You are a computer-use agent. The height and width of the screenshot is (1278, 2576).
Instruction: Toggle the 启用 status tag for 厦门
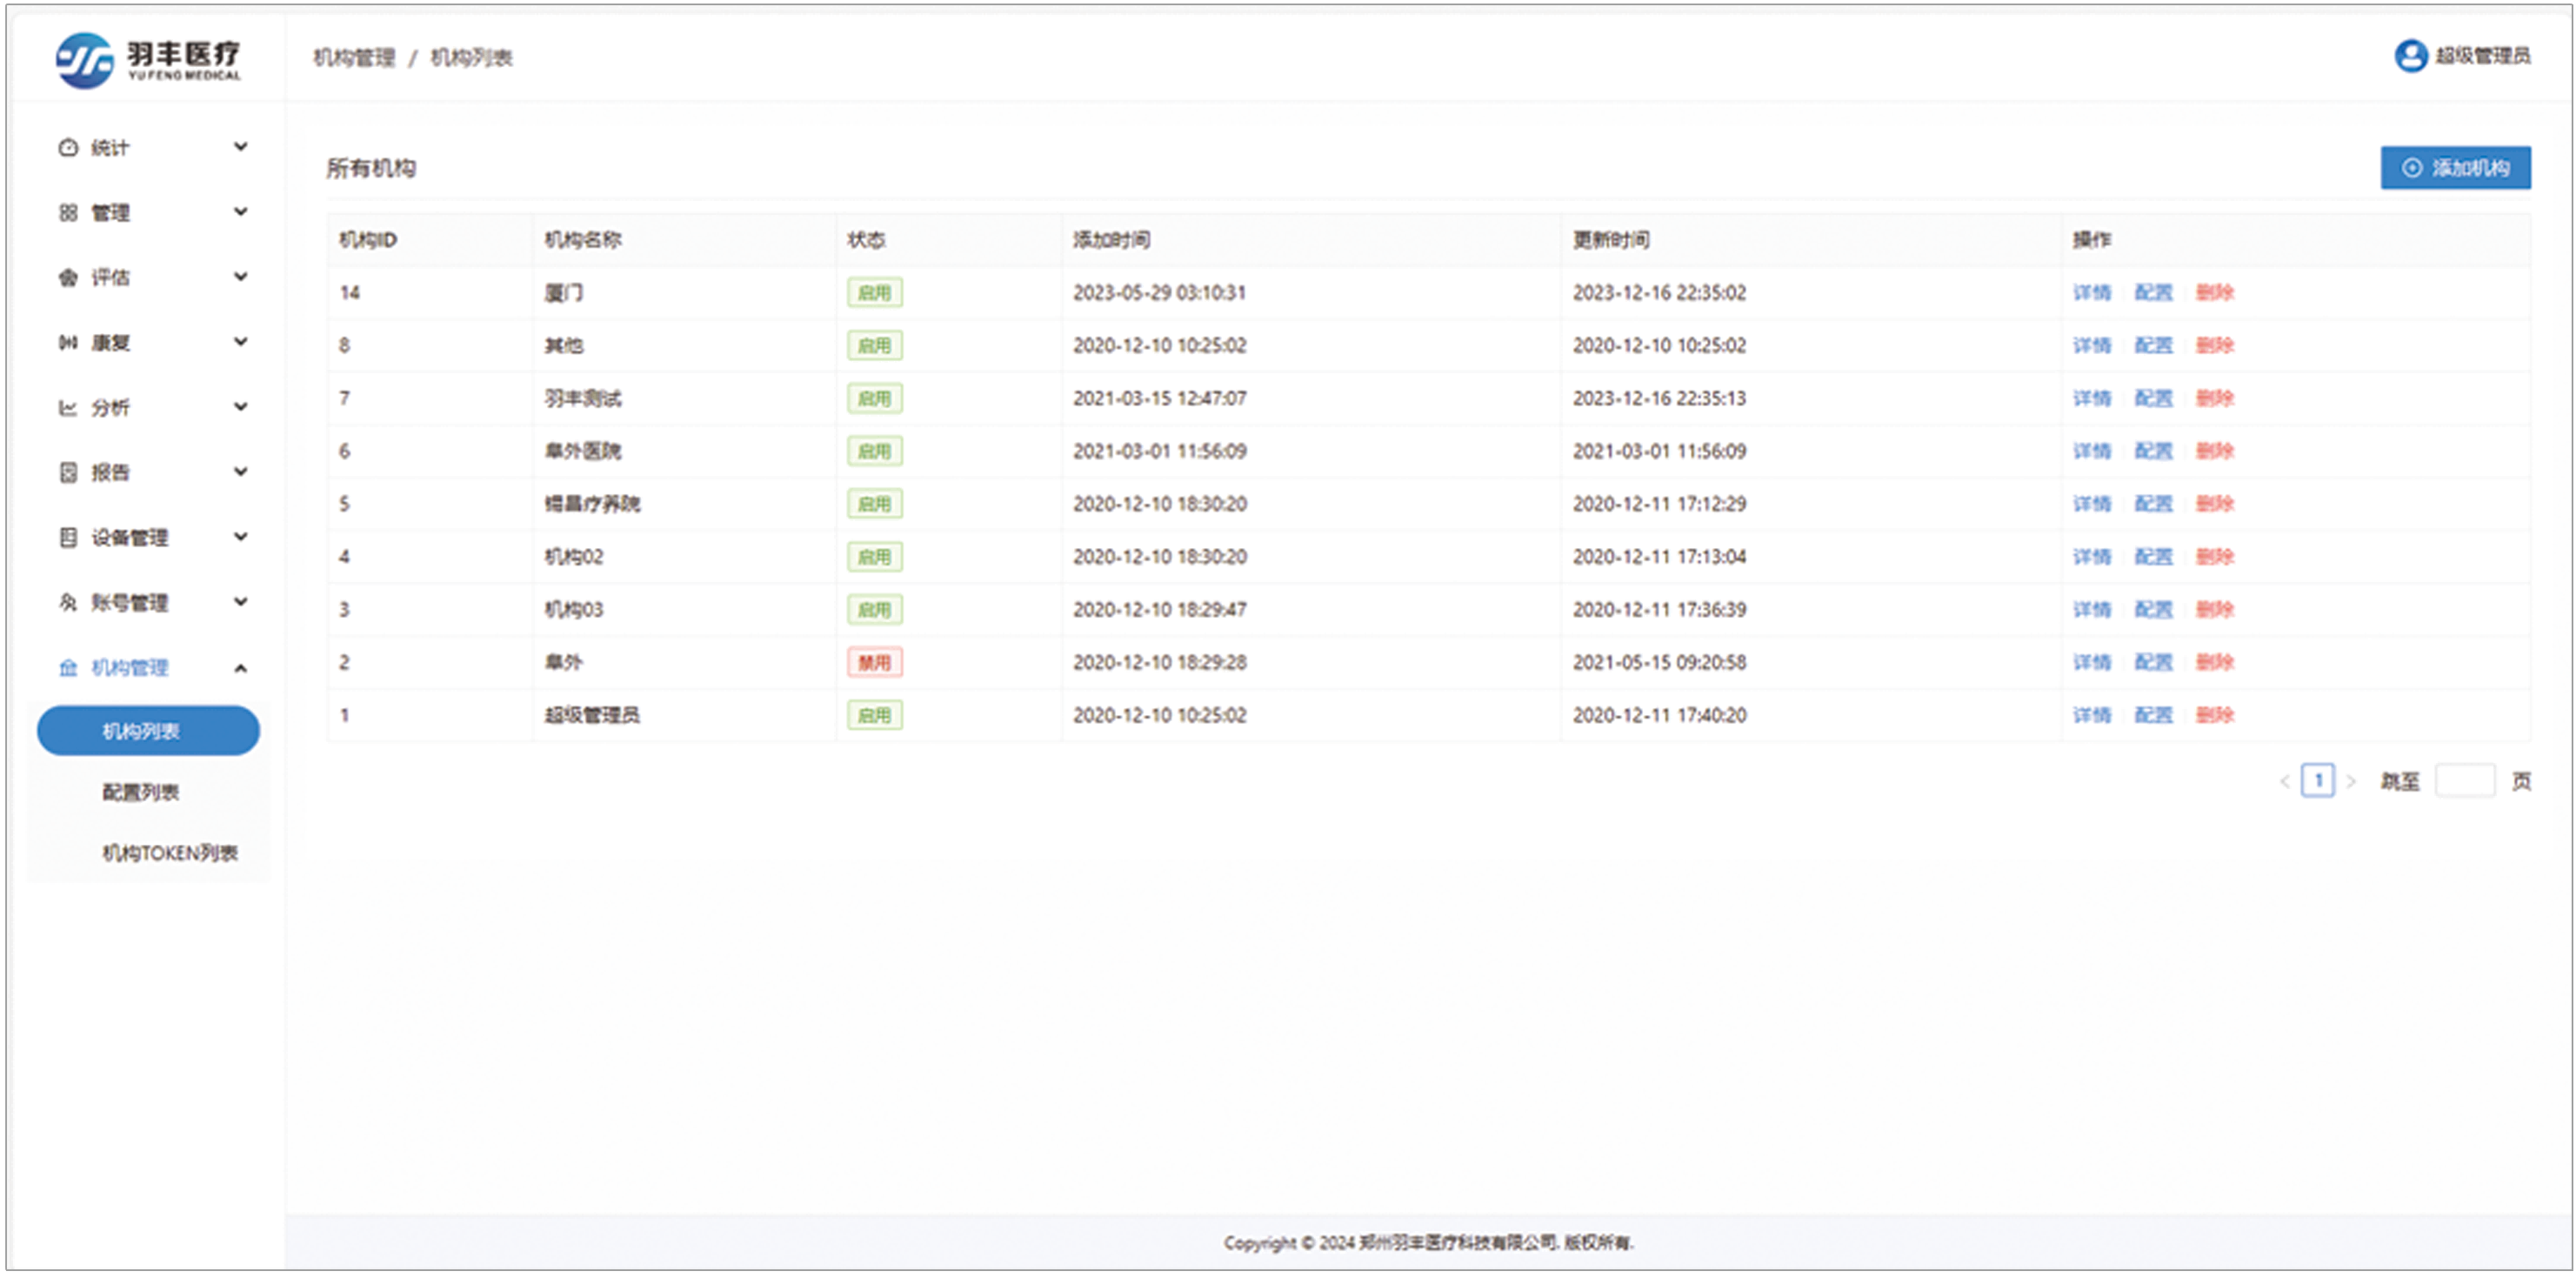coord(874,293)
